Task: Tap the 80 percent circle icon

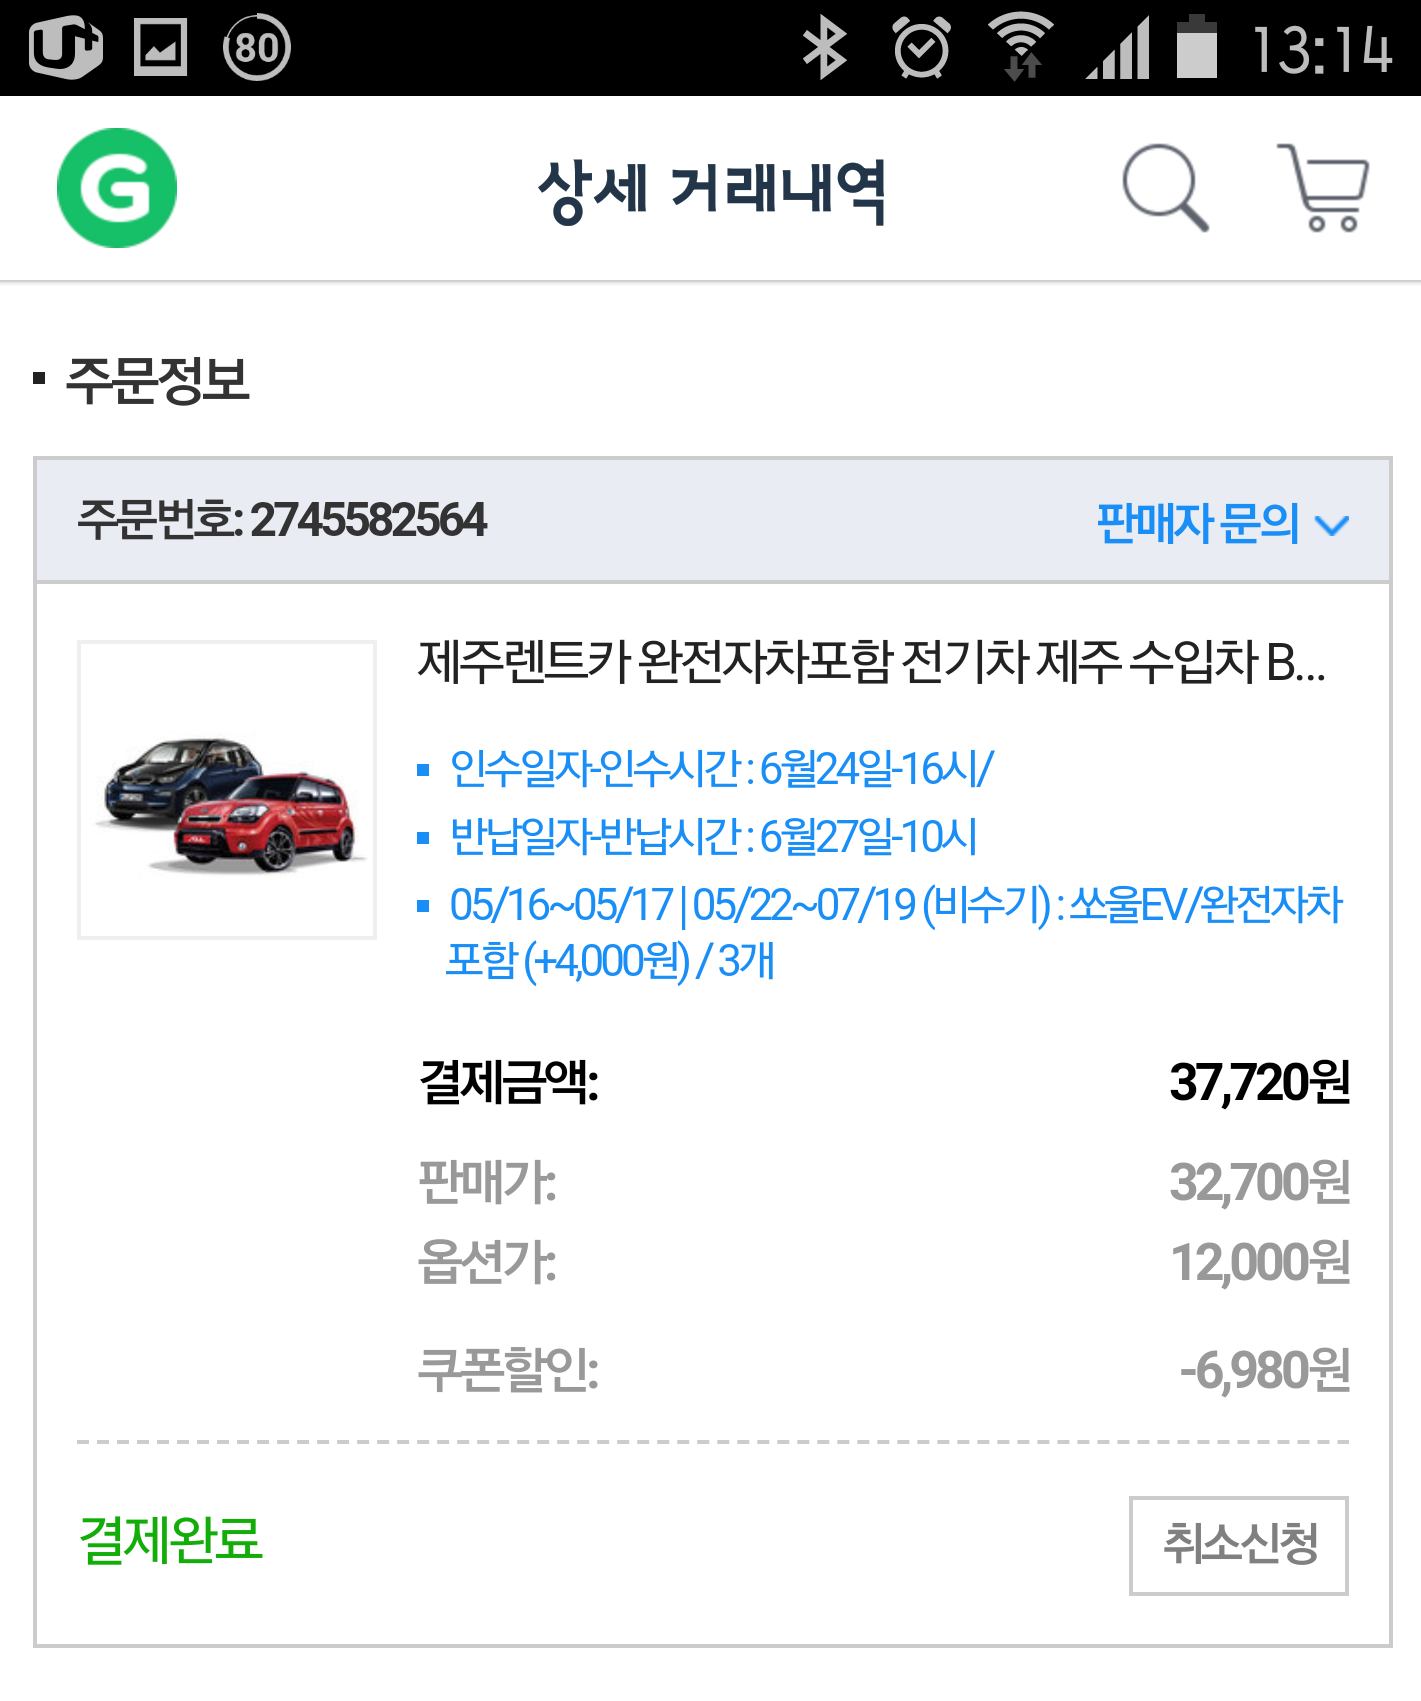Action: pyautogui.click(x=257, y=48)
